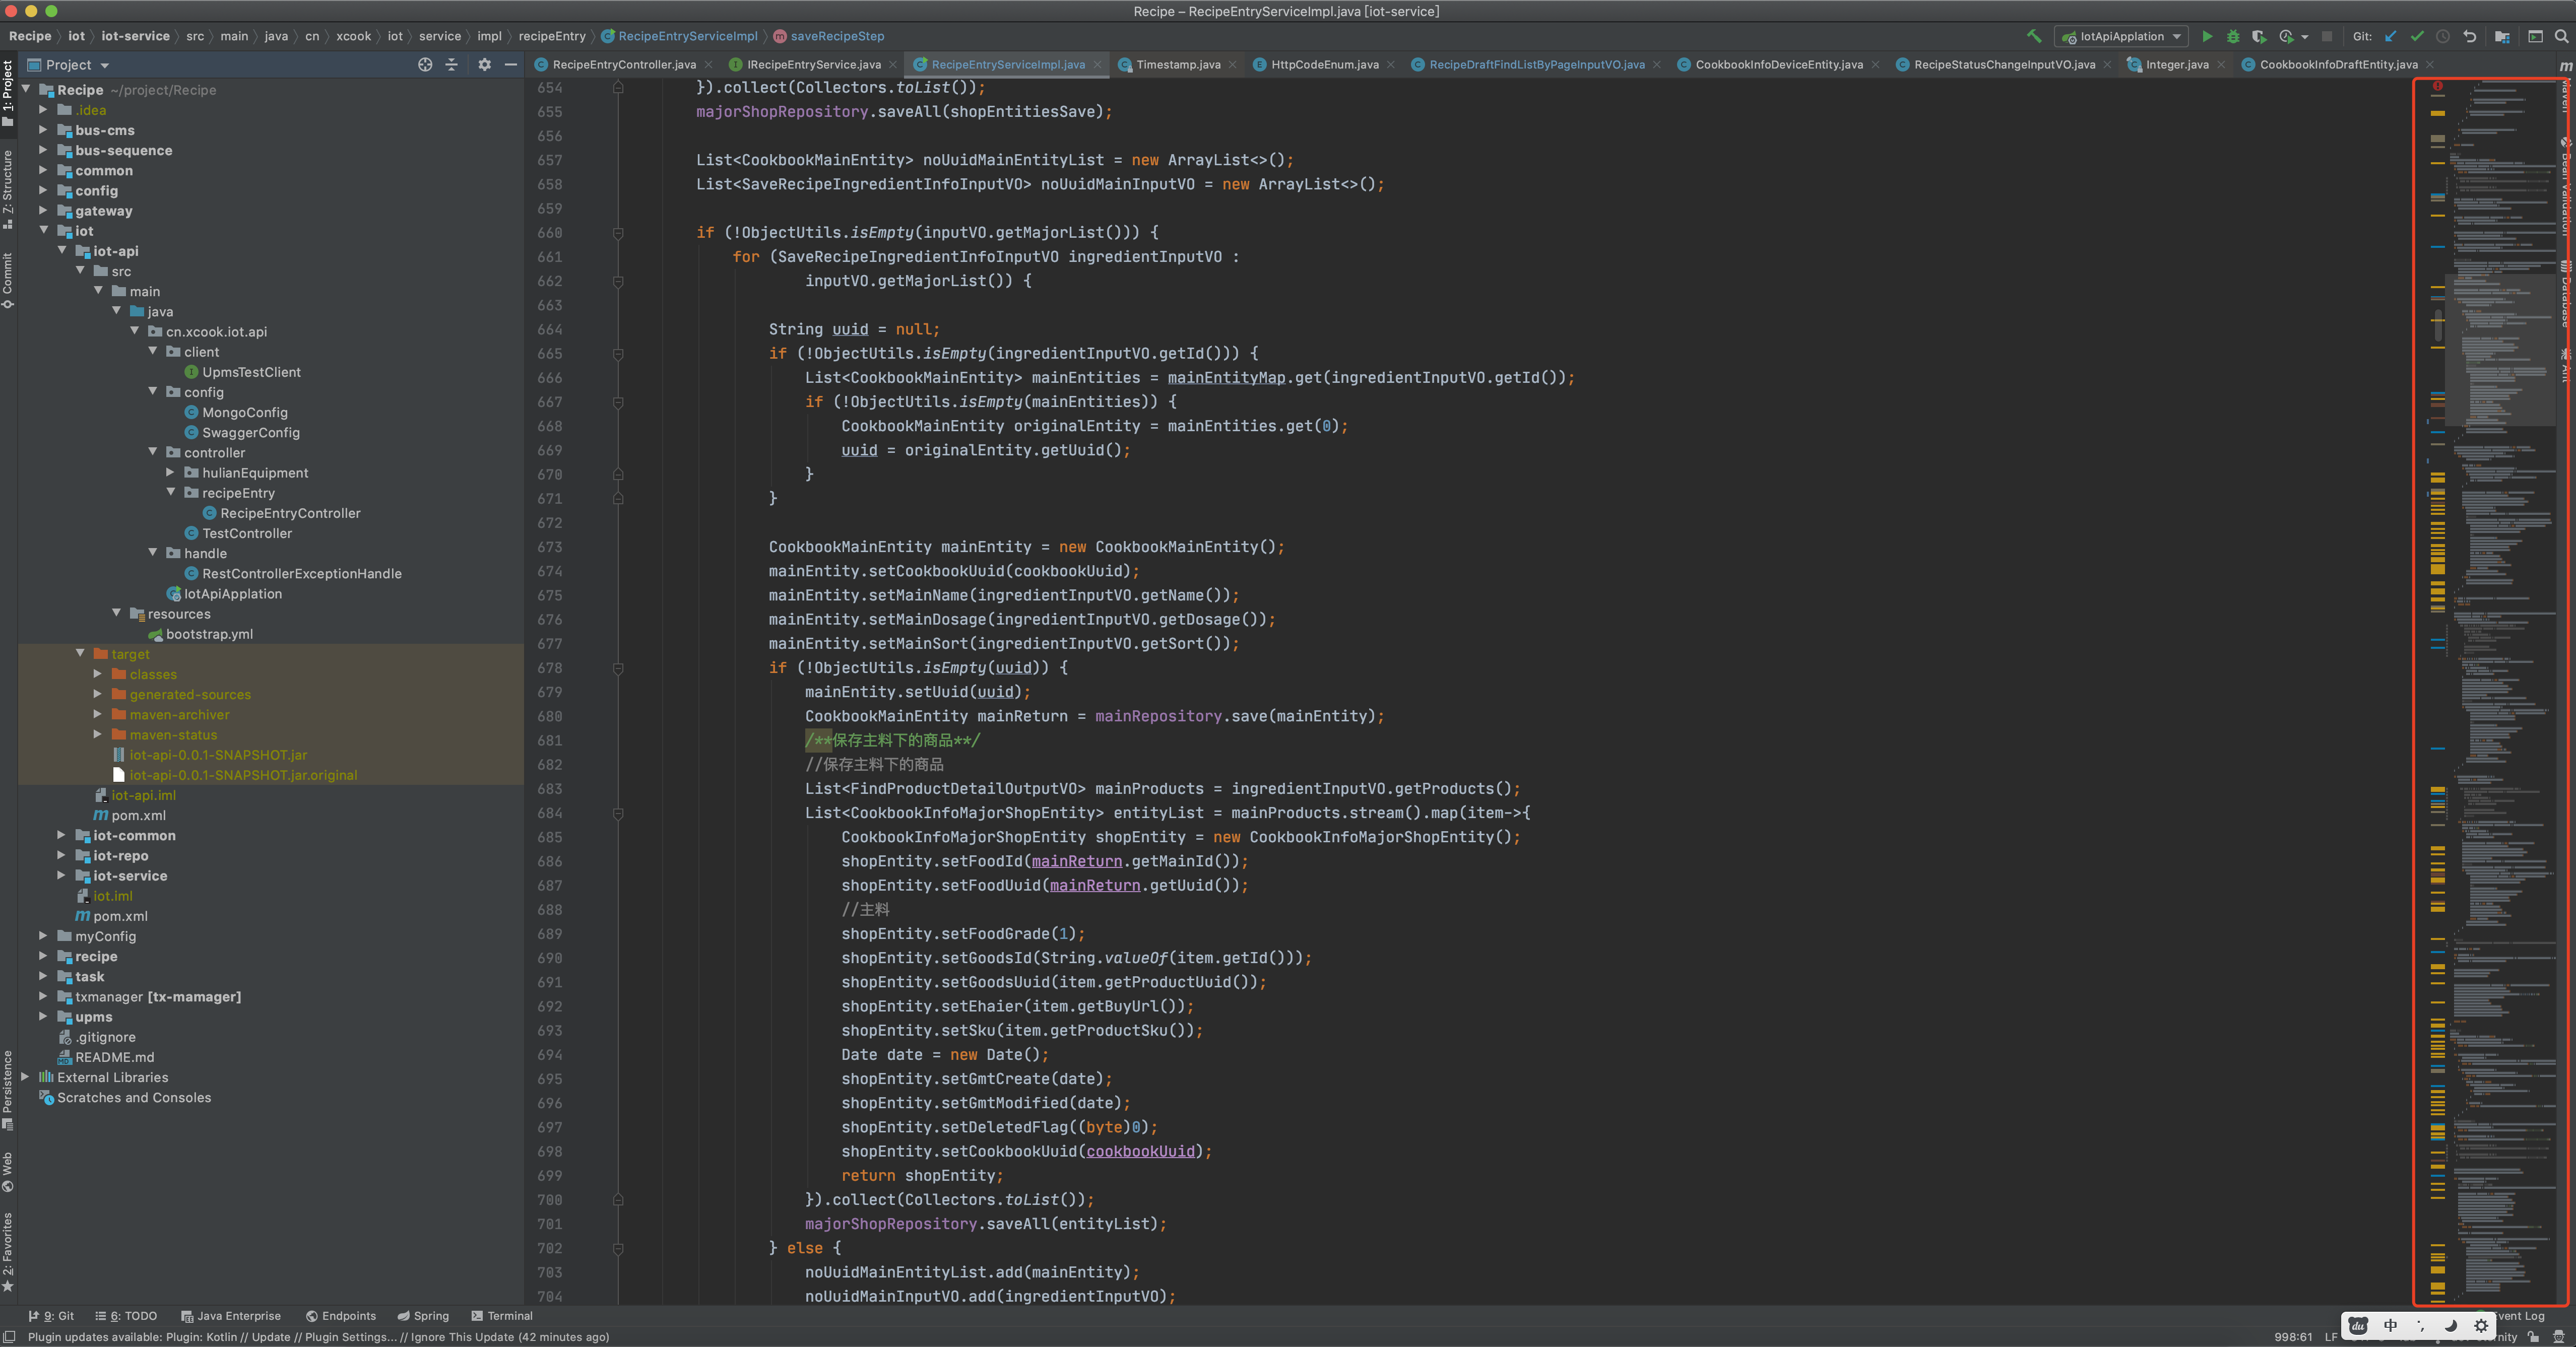Viewport: 2576px width, 1347px height.
Task: Click the Build project hammer icon
Action: click(x=2034, y=36)
